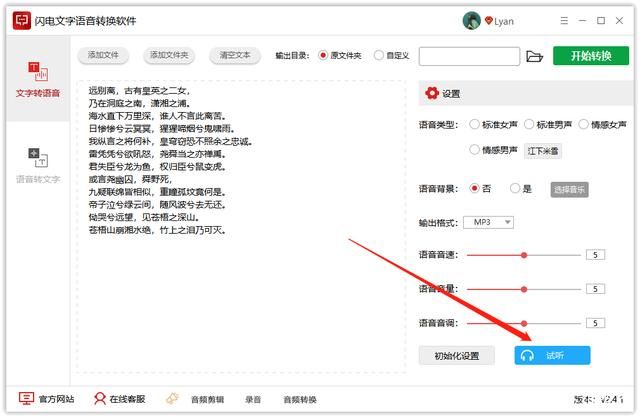Start conversion with 开始转换 button
Image resolution: width=640 pixels, height=418 pixels.
coord(591,56)
